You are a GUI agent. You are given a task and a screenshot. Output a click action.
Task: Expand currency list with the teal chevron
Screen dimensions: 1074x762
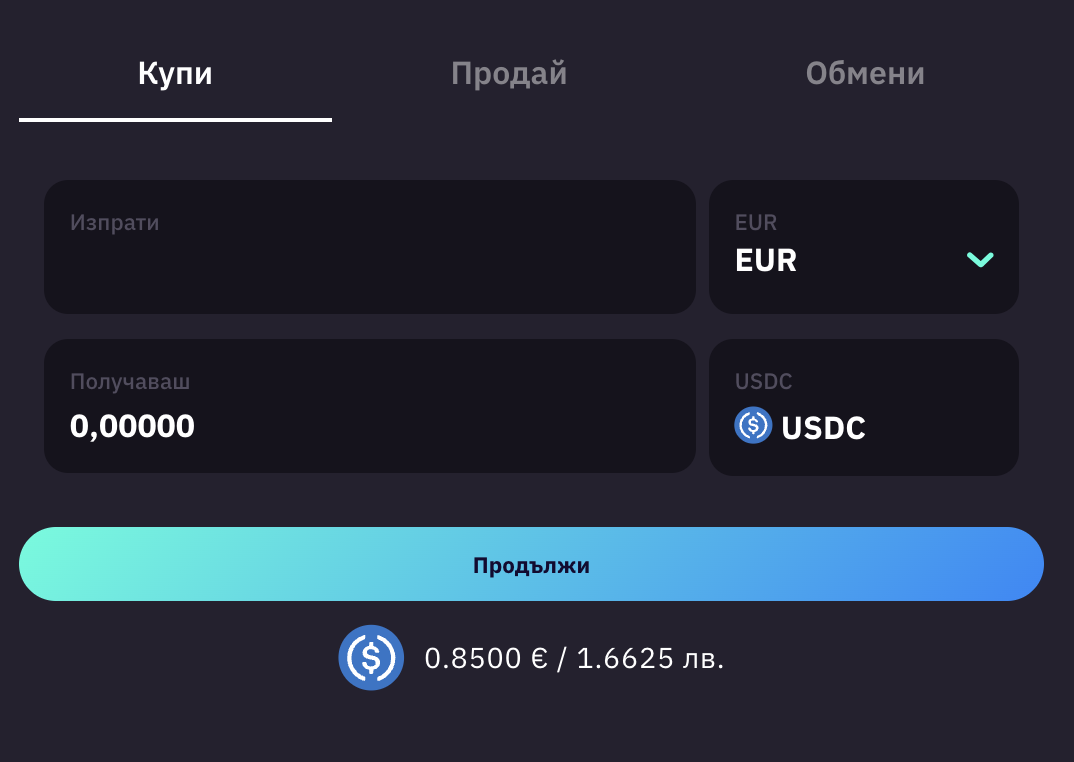(980, 260)
